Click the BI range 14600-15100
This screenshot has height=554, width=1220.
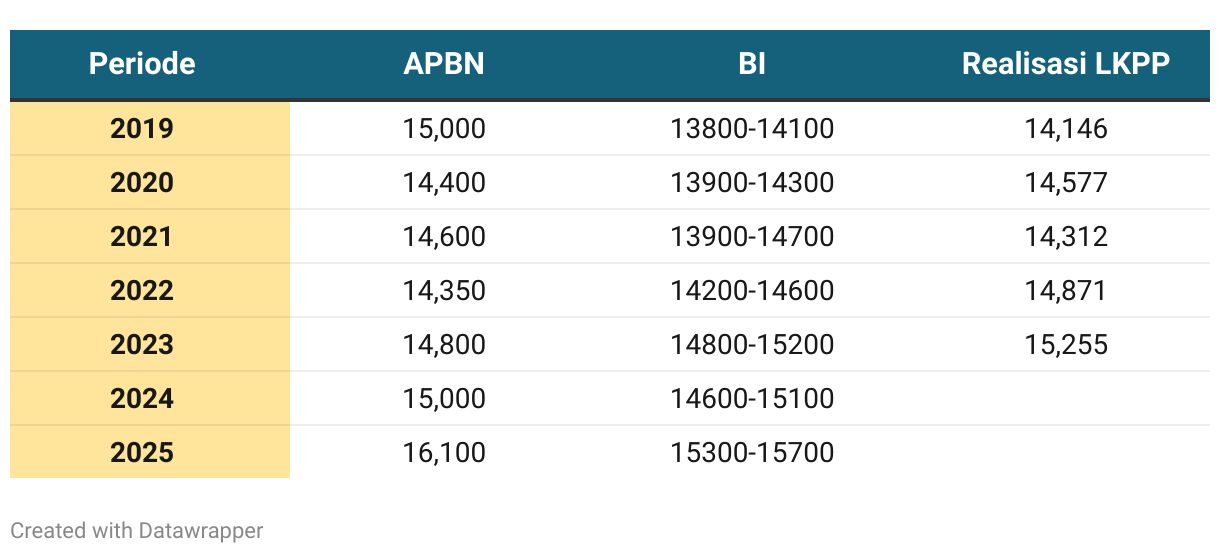pyautogui.click(x=752, y=399)
